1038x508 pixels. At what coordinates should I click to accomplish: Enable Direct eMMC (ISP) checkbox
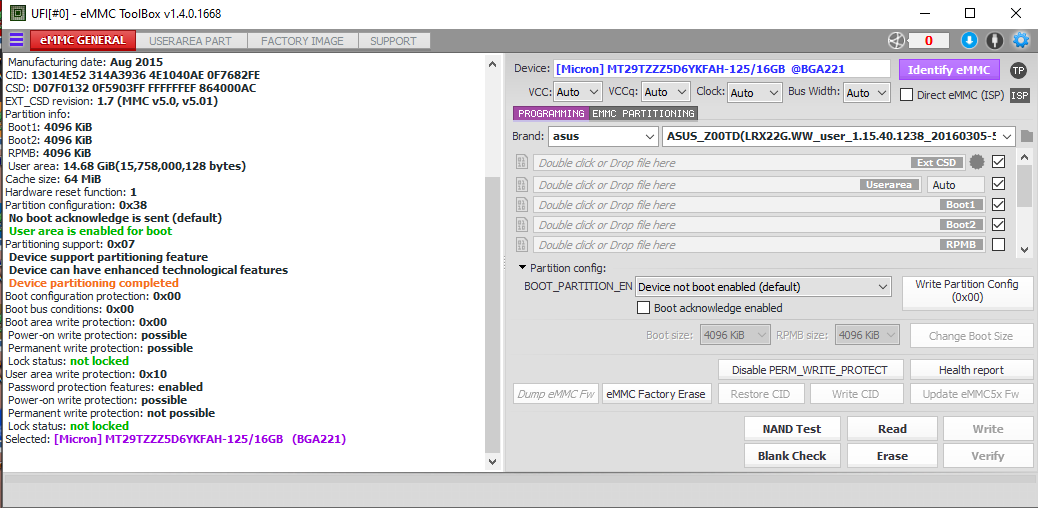[906, 95]
